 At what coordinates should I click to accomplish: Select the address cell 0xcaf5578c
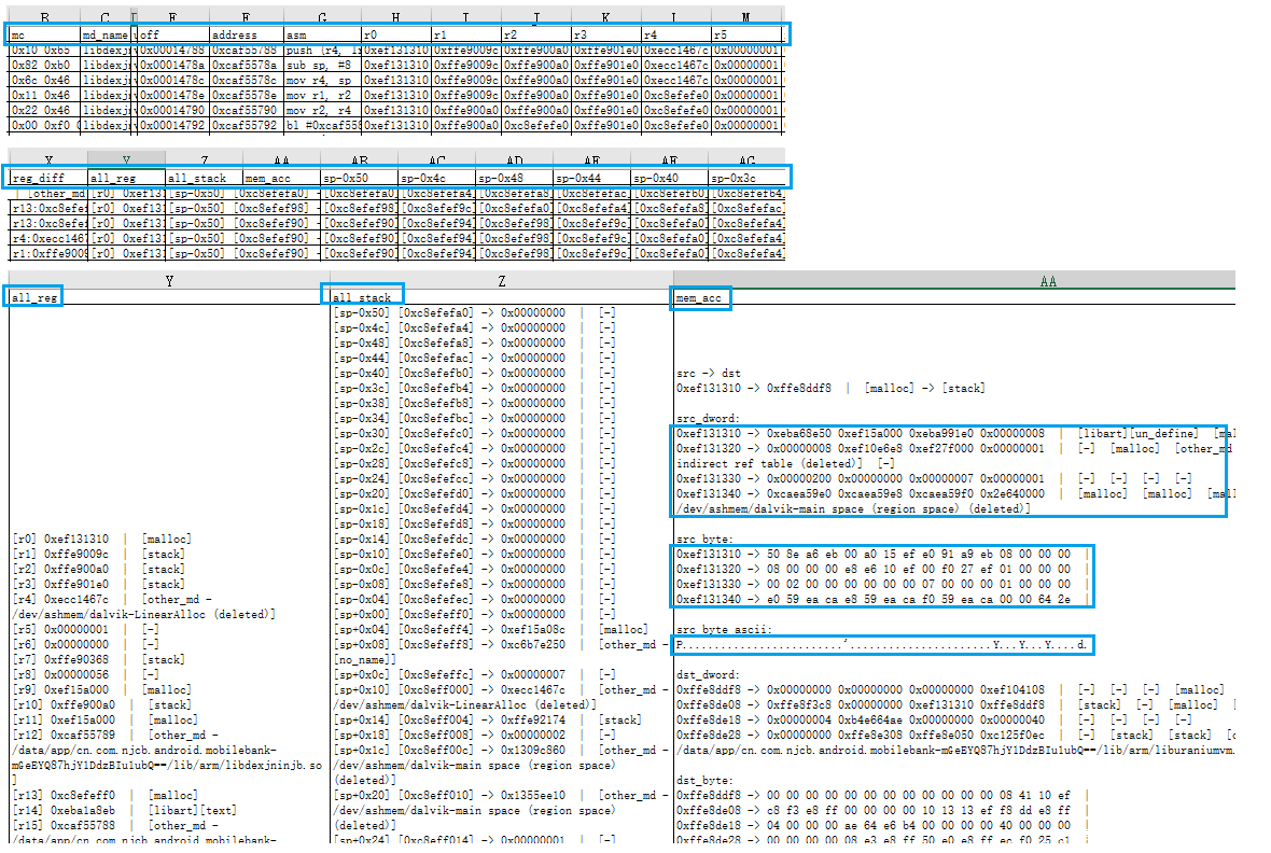coord(247,79)
